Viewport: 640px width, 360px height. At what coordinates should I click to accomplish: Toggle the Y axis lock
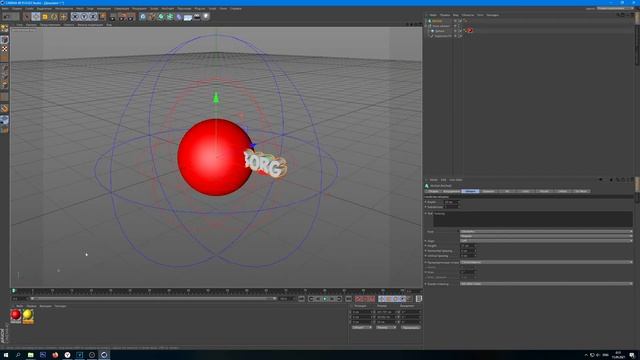pyautogui.click(x=84, y=17)
